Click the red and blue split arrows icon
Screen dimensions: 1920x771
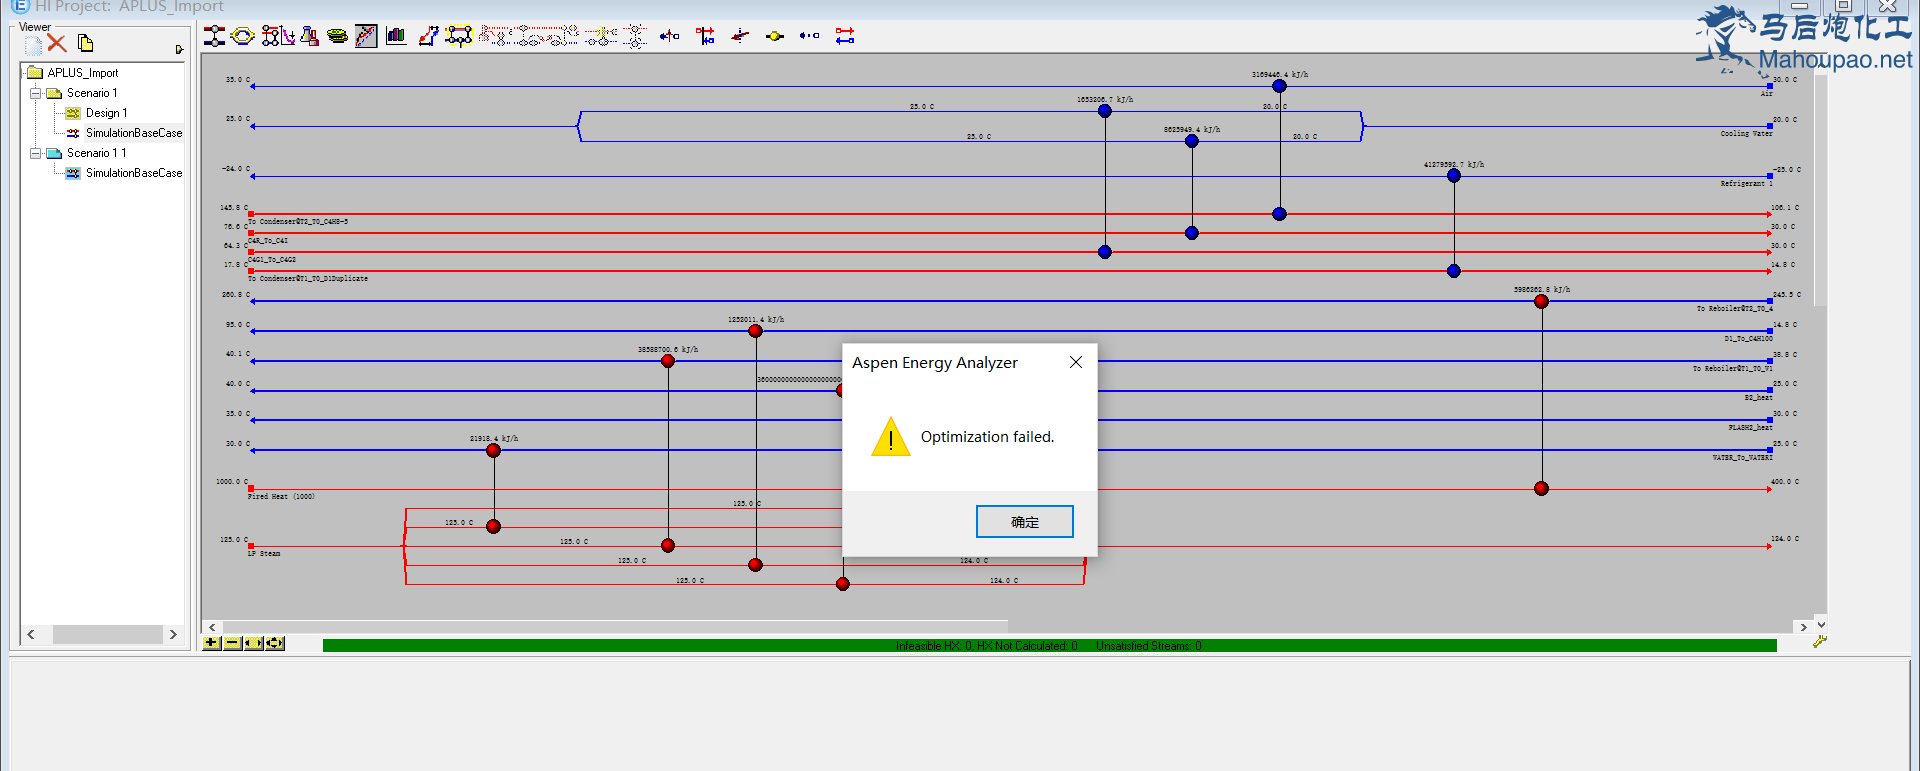pyautogui.click(x=705, y=36)
